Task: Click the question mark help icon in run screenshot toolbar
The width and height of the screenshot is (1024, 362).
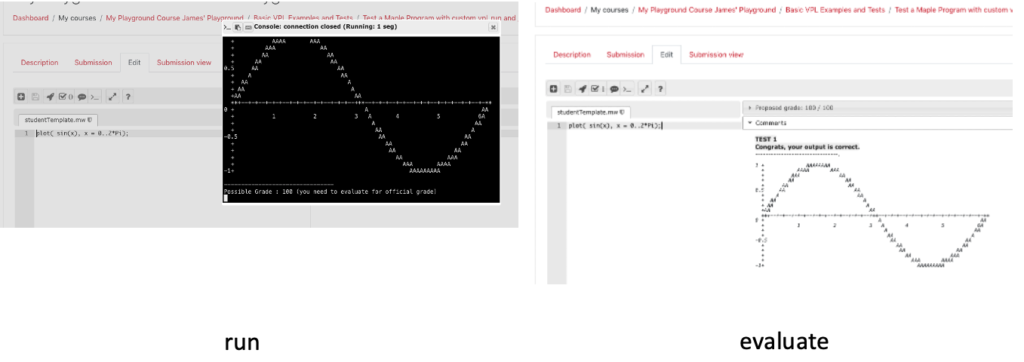Action: 128,97
